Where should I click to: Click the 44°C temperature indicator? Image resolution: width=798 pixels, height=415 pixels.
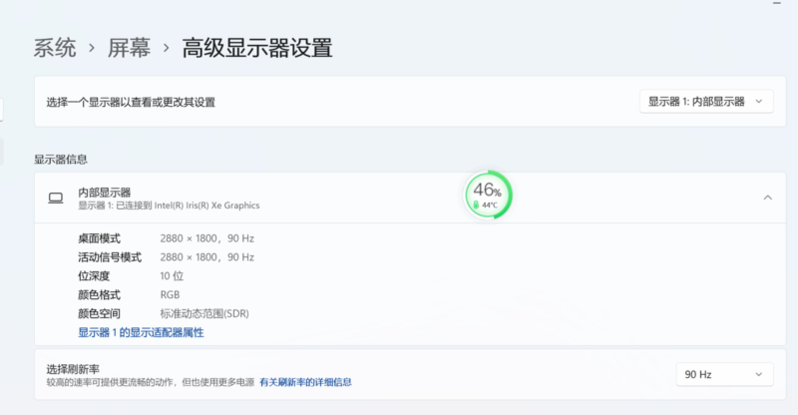point(488,205)
